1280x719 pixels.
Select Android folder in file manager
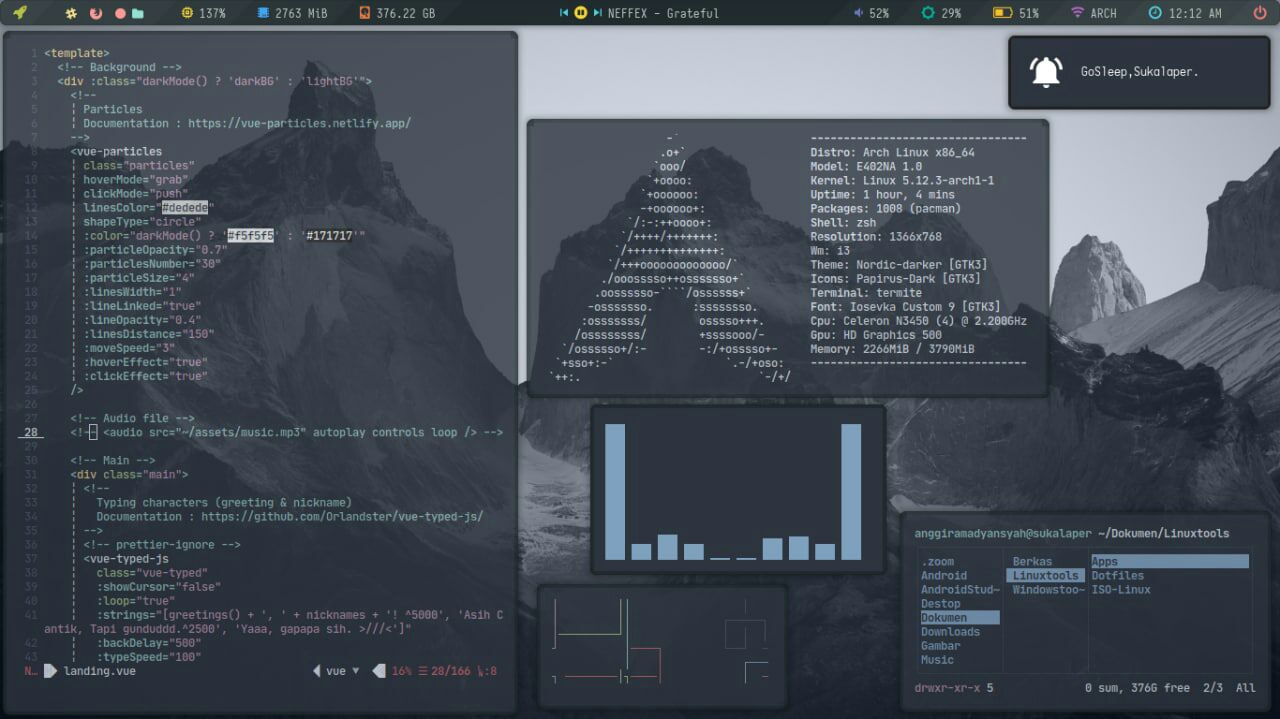click(x=944, y=576)
